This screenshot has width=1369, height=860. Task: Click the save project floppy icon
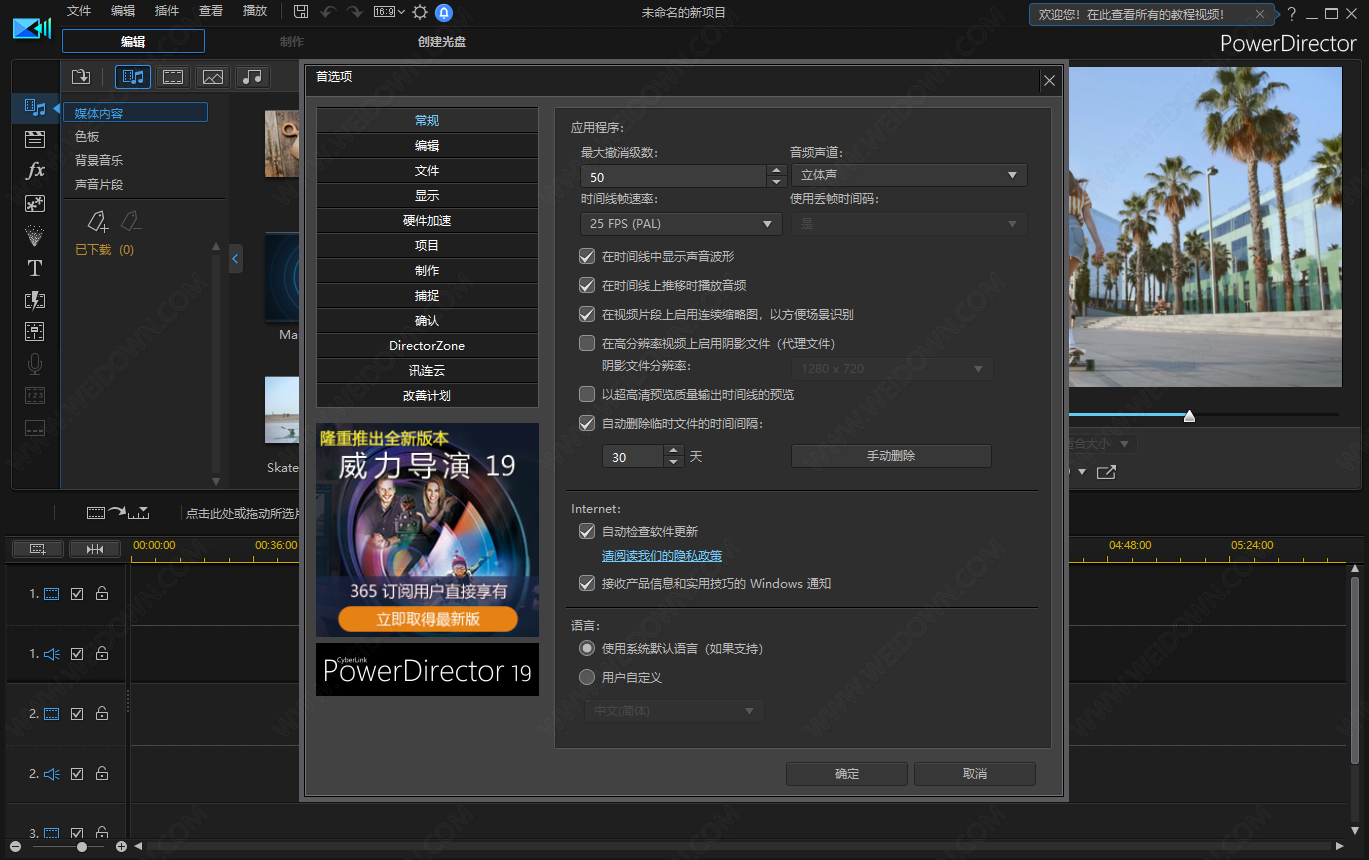click(x=302, y=12)
